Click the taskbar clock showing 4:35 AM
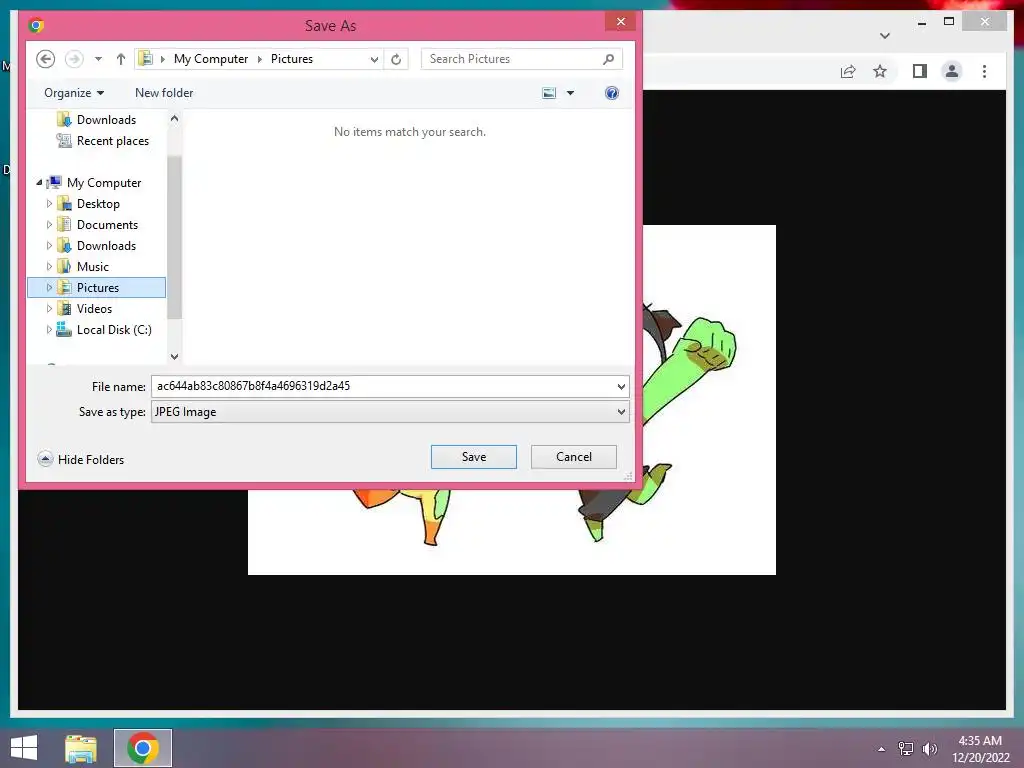1024x768 pixels. [x=980, y=749]
